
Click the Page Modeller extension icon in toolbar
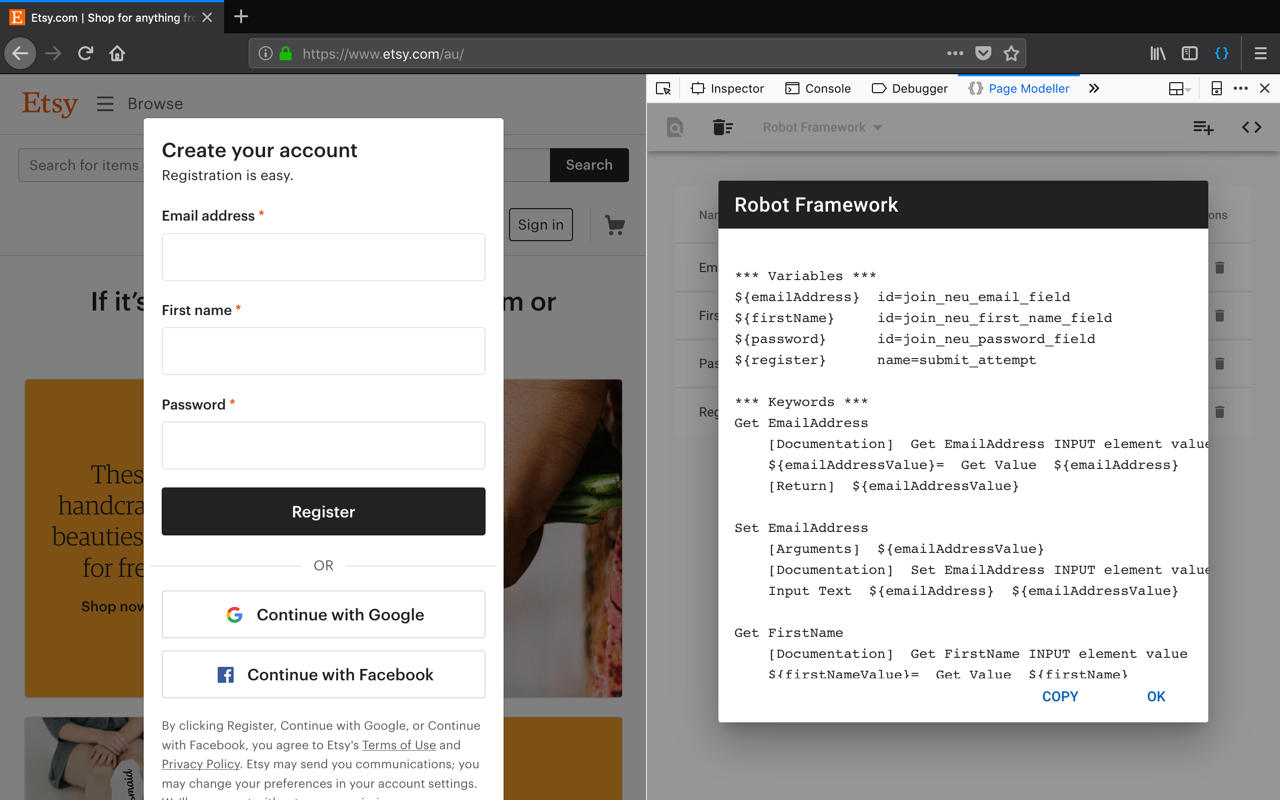tap(1221, 53)
